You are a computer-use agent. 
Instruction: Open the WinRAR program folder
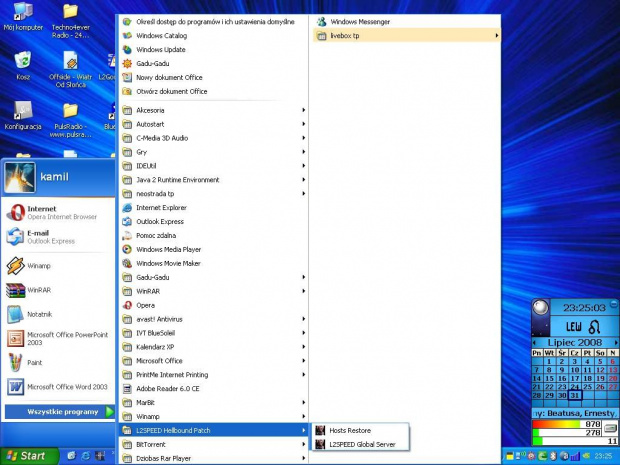214,291
